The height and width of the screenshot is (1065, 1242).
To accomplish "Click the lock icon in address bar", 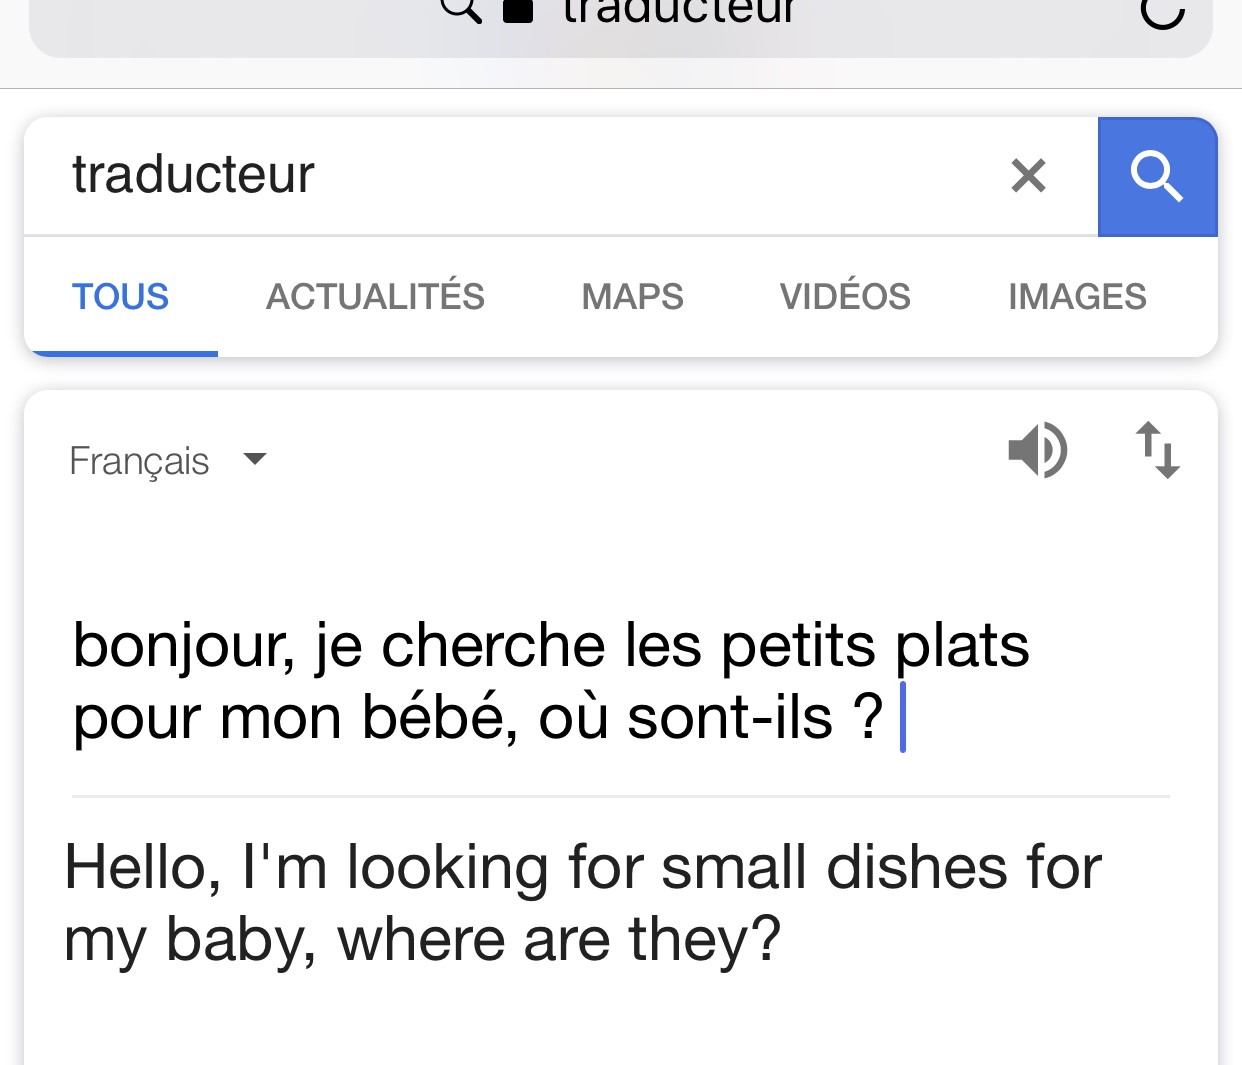I will coord(517,10).
